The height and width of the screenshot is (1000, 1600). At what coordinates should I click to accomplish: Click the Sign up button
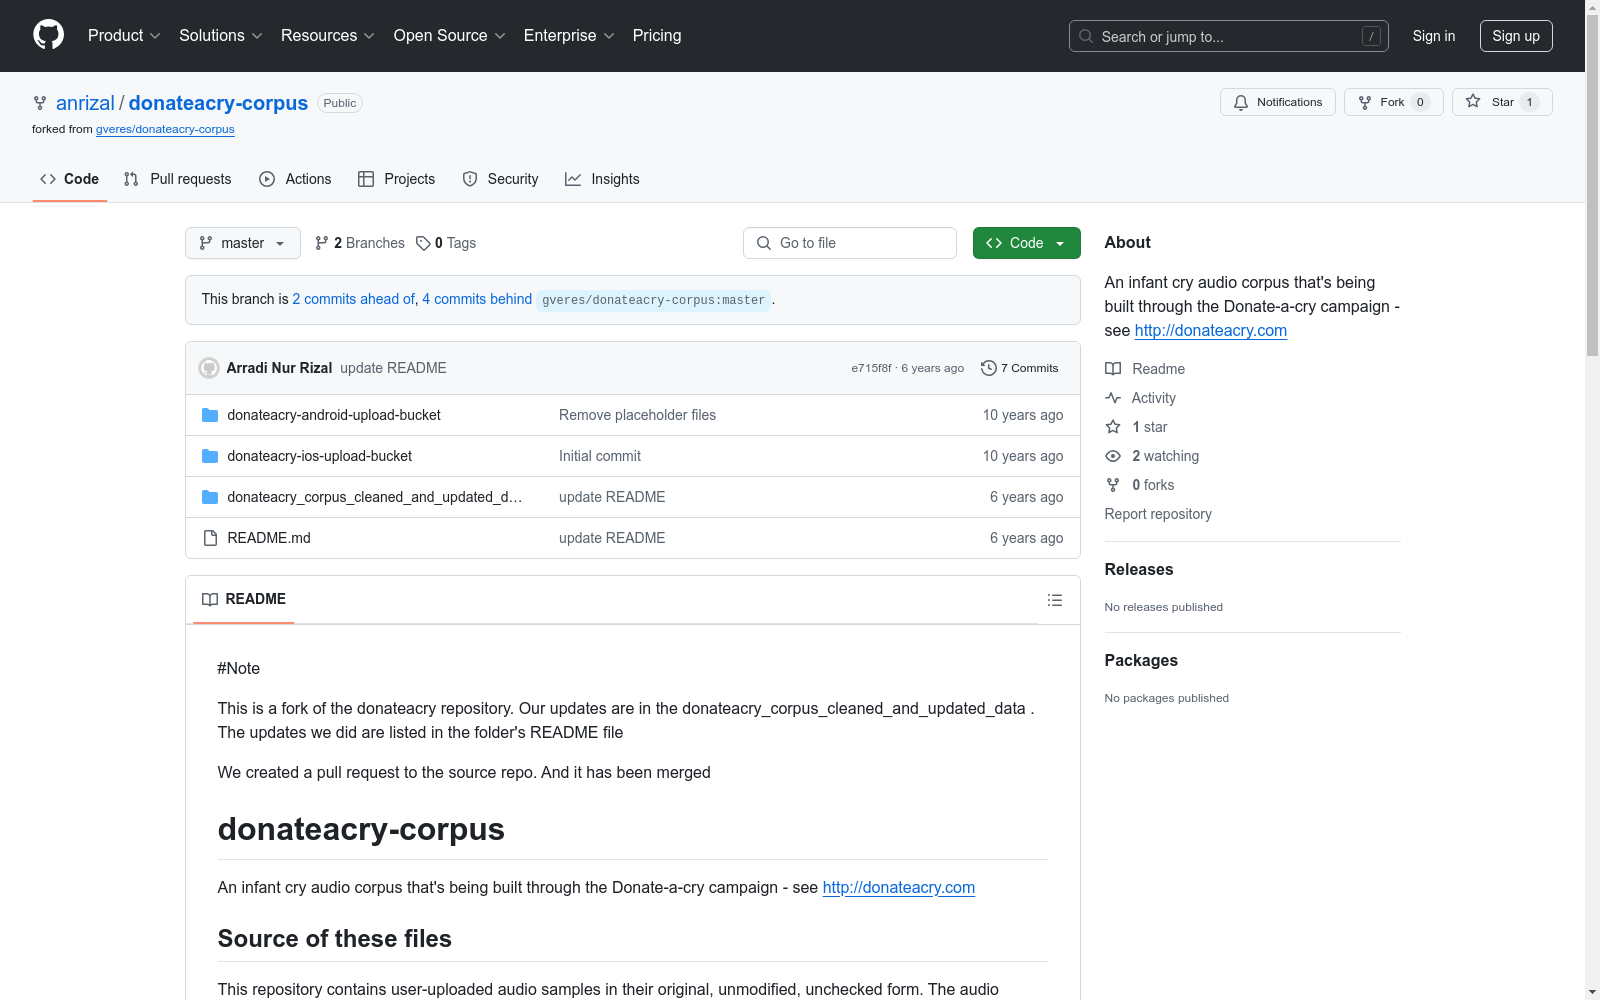pos(1516,36)
